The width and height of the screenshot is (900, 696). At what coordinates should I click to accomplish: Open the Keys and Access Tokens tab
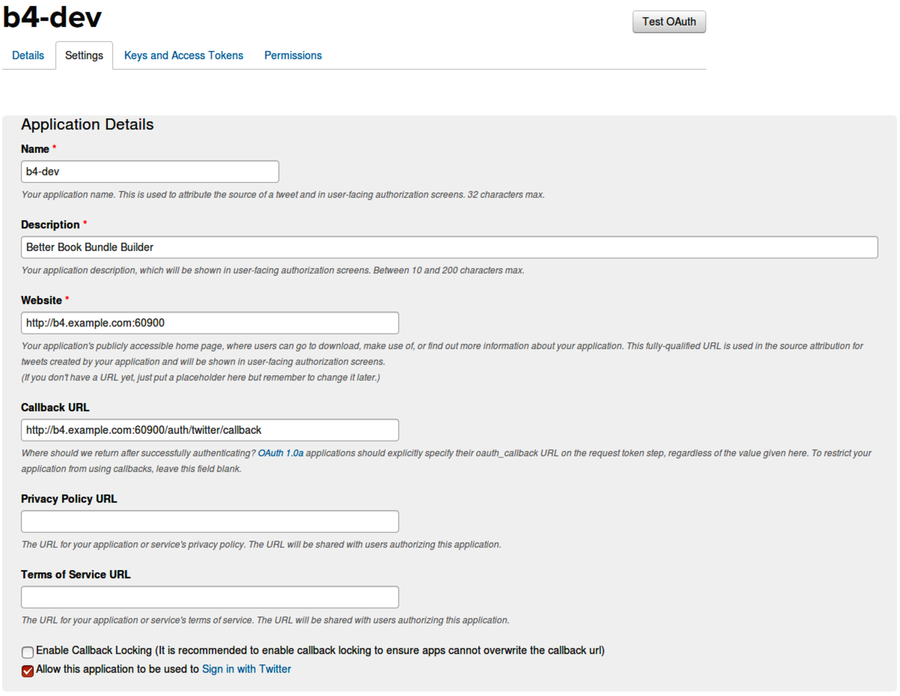pyautogui.click(x=183, y=55)
